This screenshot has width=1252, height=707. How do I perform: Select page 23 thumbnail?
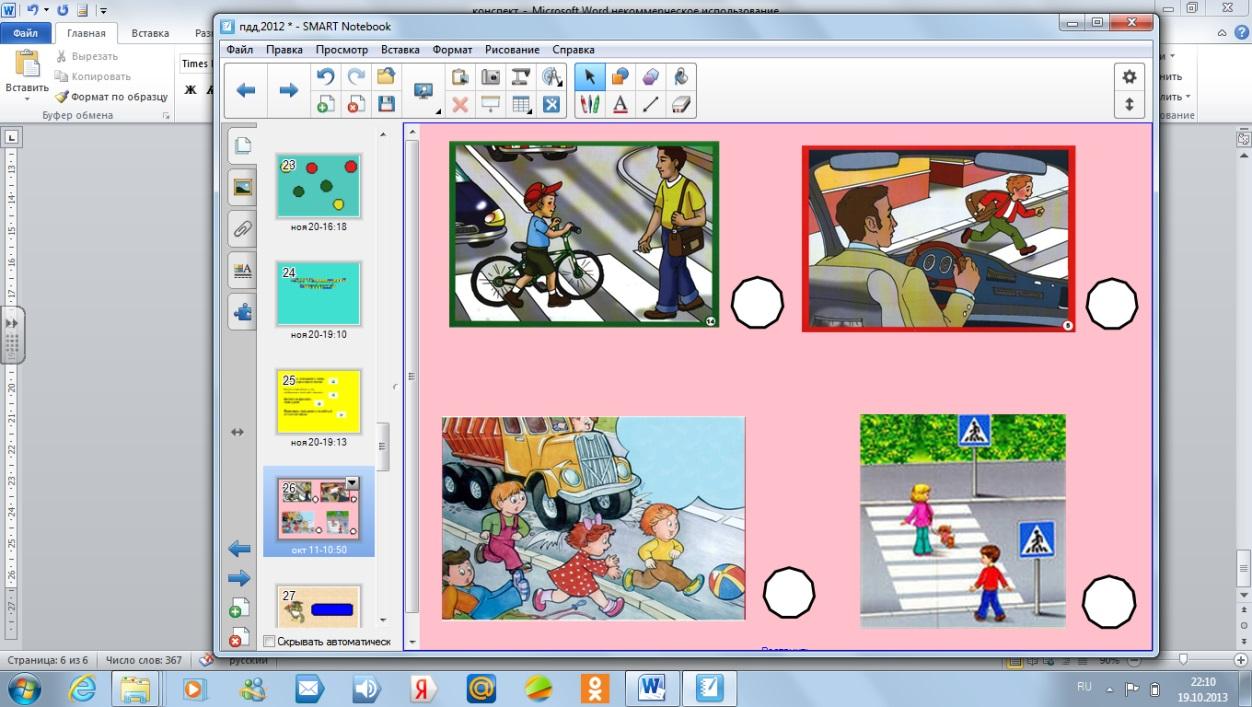[x=319, y=186]
